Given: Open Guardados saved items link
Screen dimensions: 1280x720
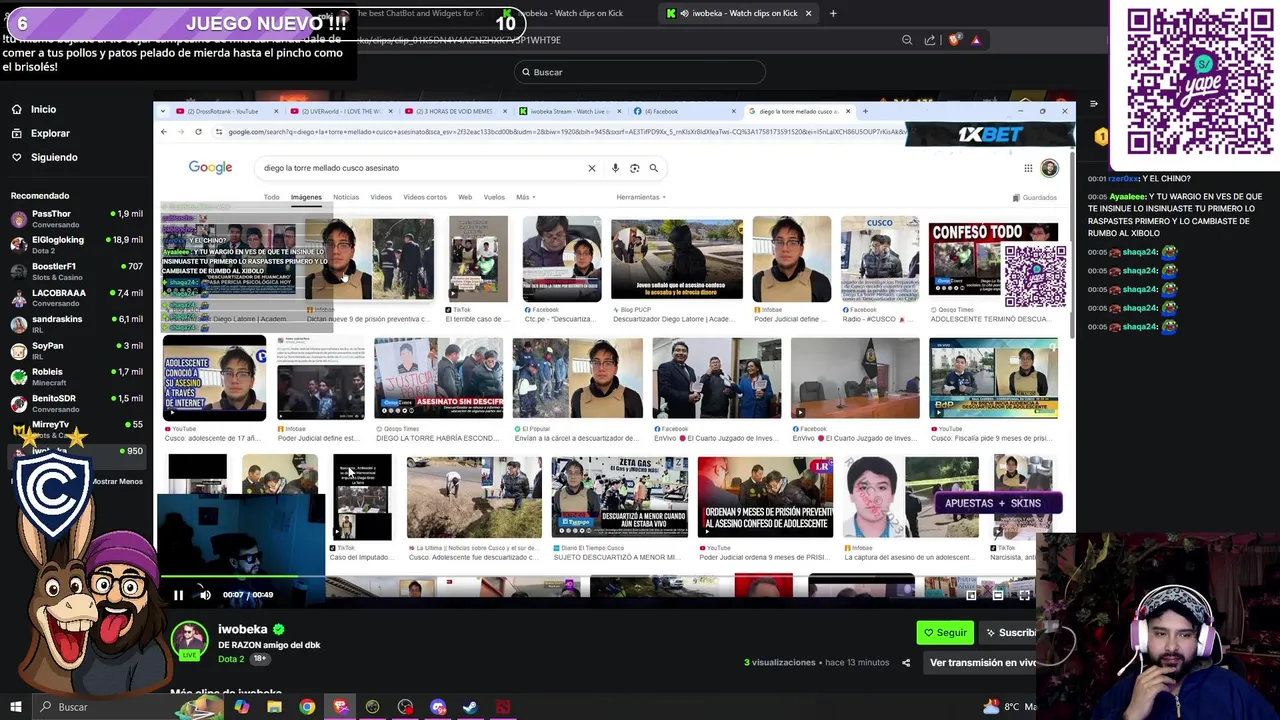Looking at the screenshot, I should click(x=1035, y=197).
